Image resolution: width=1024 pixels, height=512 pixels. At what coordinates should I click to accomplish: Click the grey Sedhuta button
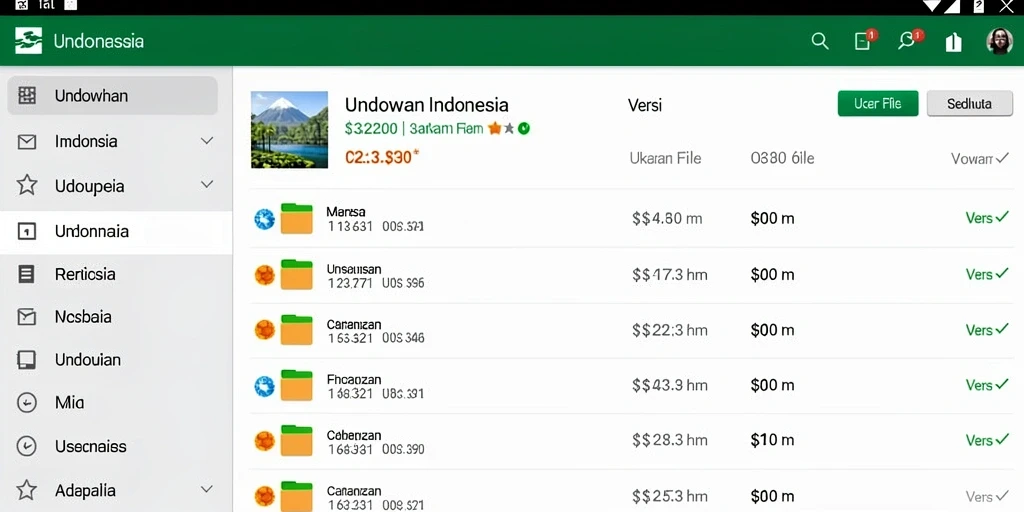coord(969,103)
